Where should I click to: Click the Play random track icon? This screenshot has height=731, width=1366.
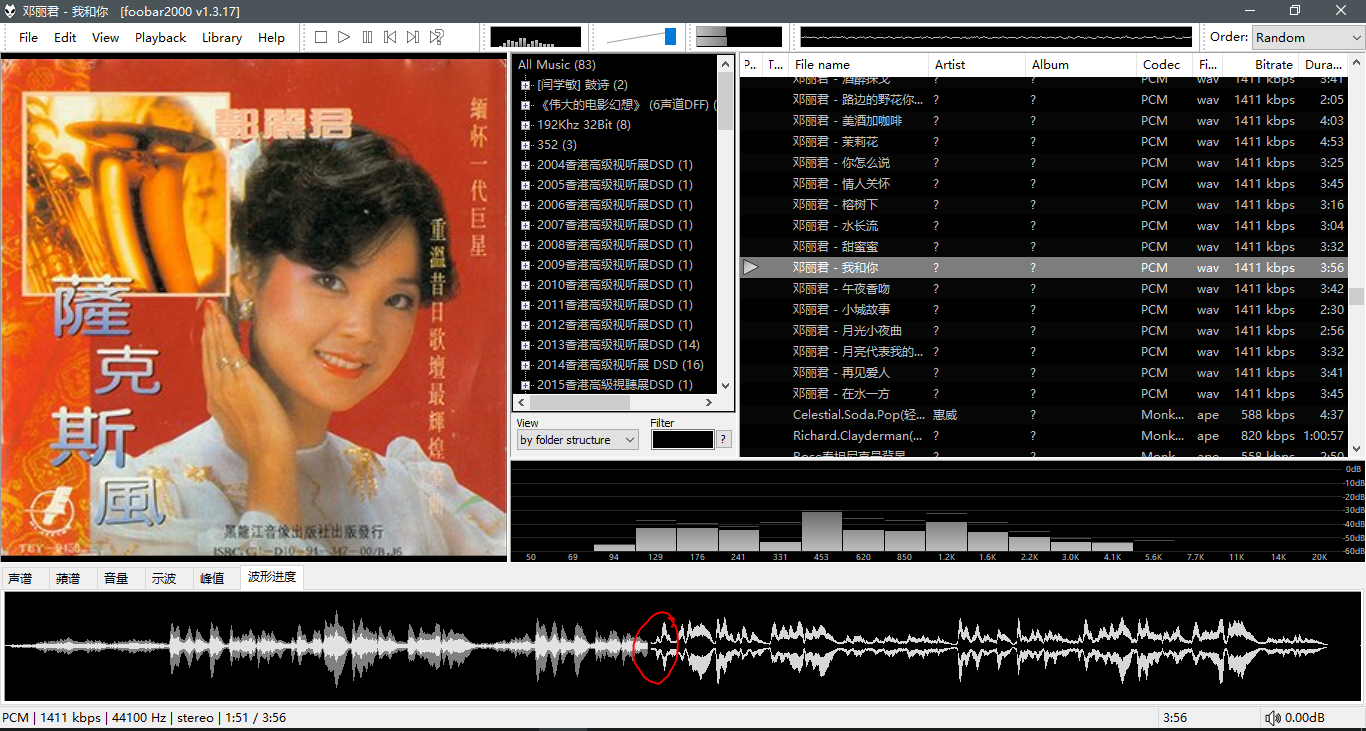[436, 37]
